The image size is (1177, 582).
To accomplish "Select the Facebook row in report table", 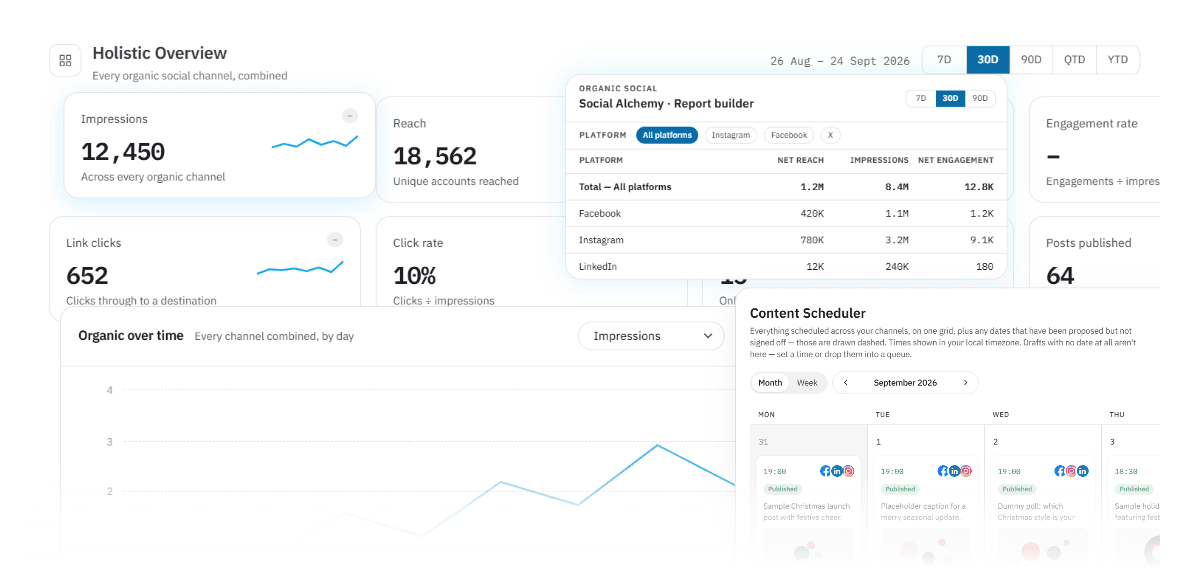I will (786, 213).
